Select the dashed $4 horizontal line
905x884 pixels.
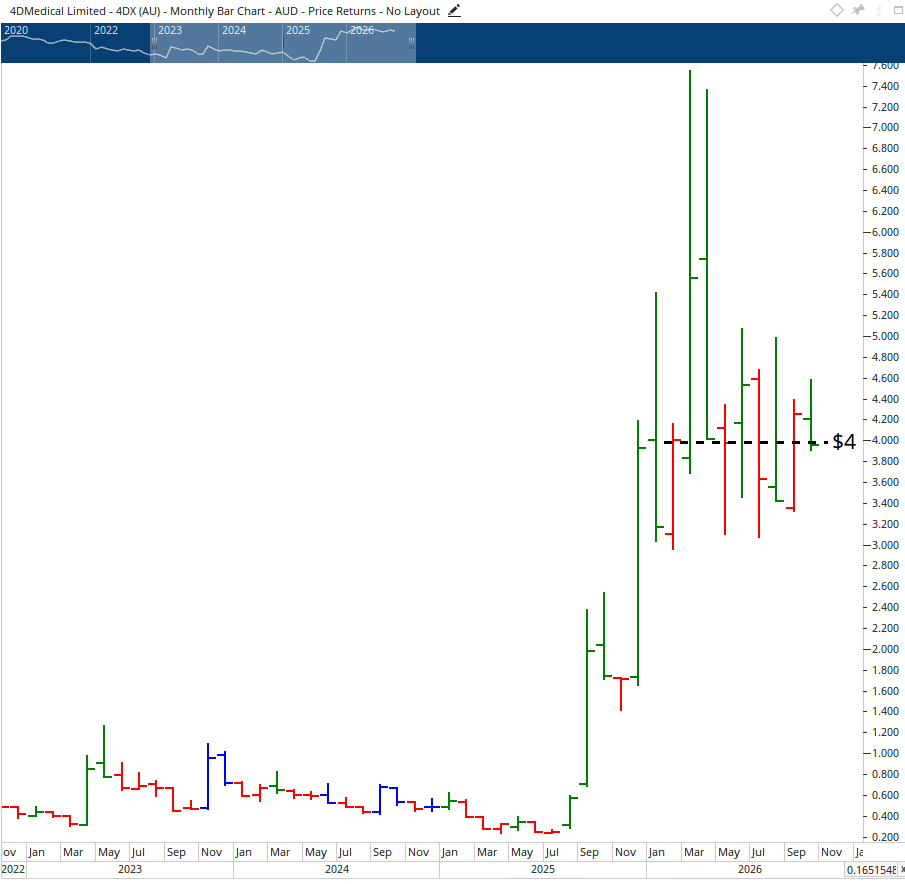tap(746, 443)
